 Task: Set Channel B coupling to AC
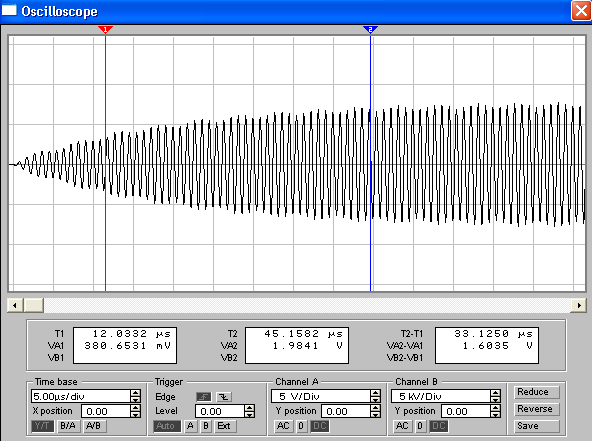point(402,426)
